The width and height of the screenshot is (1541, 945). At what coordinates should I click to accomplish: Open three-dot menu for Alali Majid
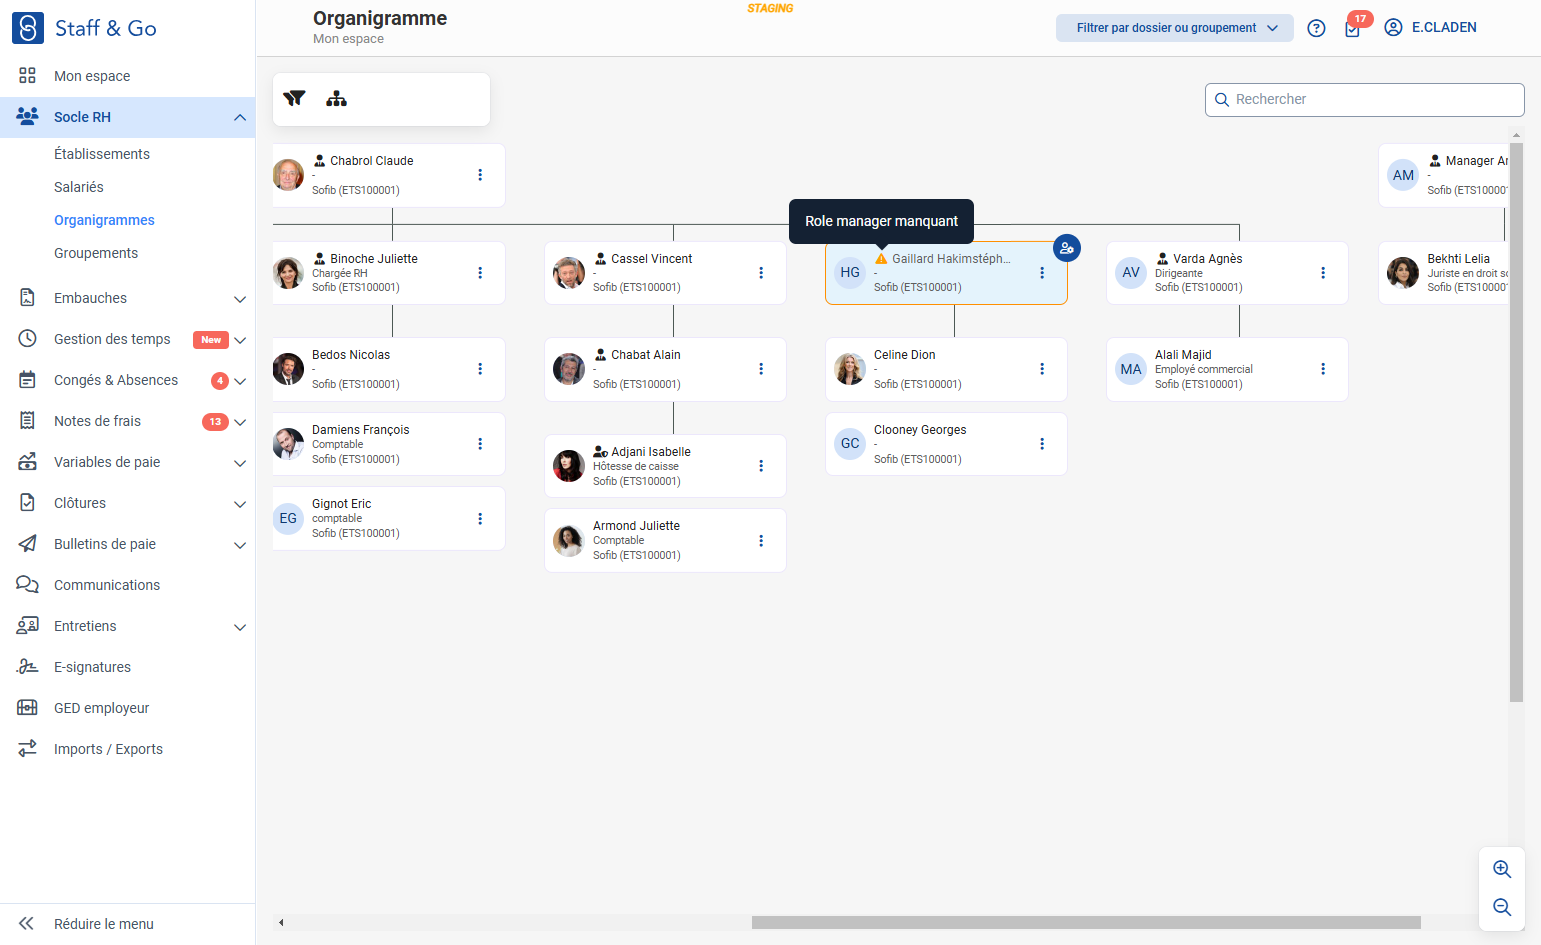pos(1323,369)
